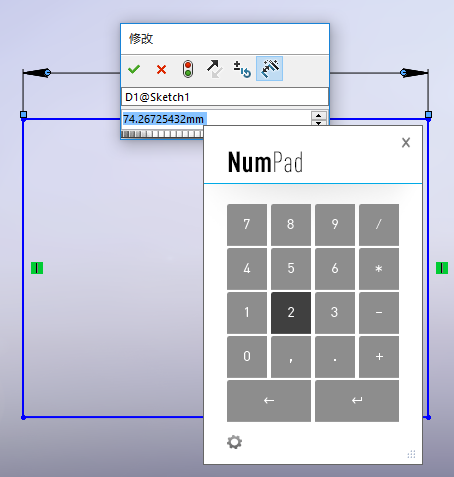Tap the NumPad return arrow key

pyautogui.click(x=357, y=401)
